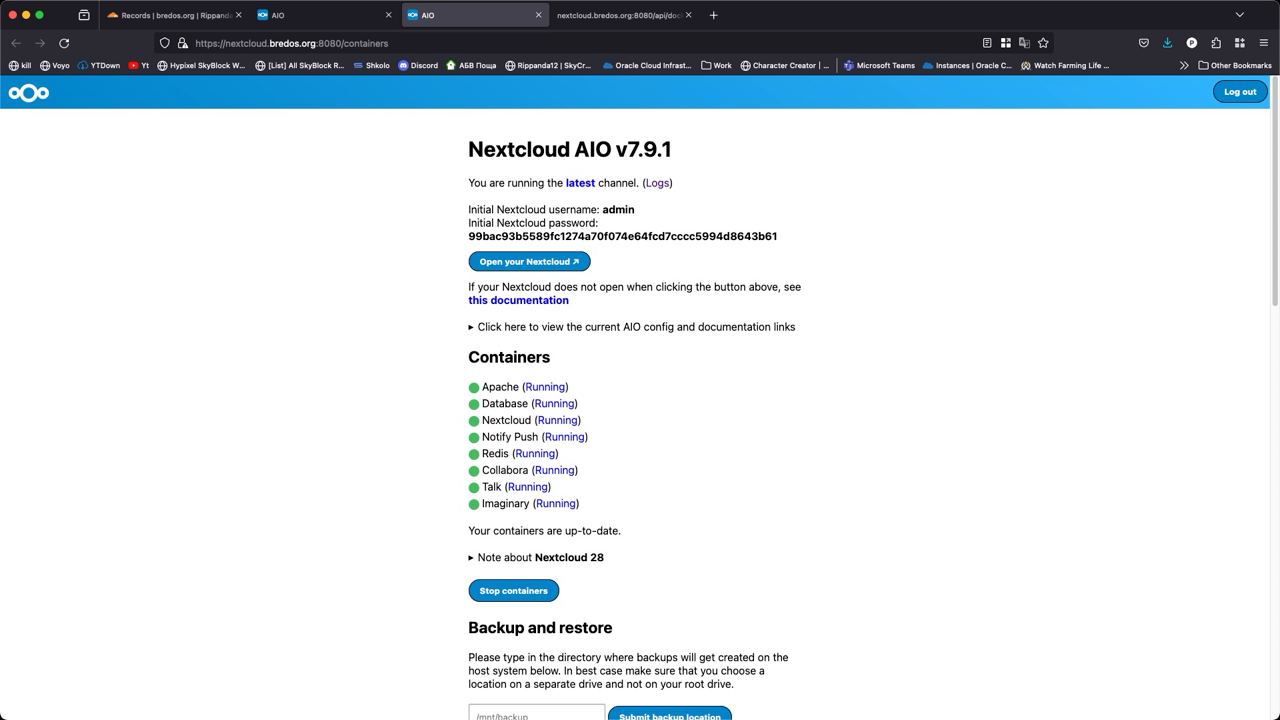Screen dimensions: 1280x720
Task: Open the Other Bookmarks folder
Action: click(x=1235, y=66)
